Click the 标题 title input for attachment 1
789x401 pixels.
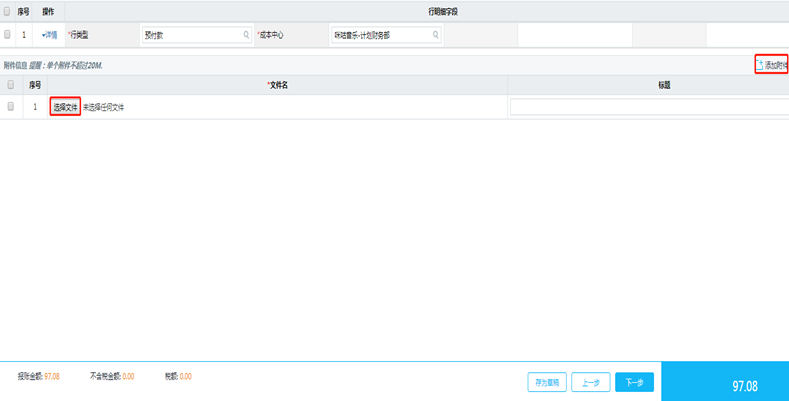click(x=650, y=107)
